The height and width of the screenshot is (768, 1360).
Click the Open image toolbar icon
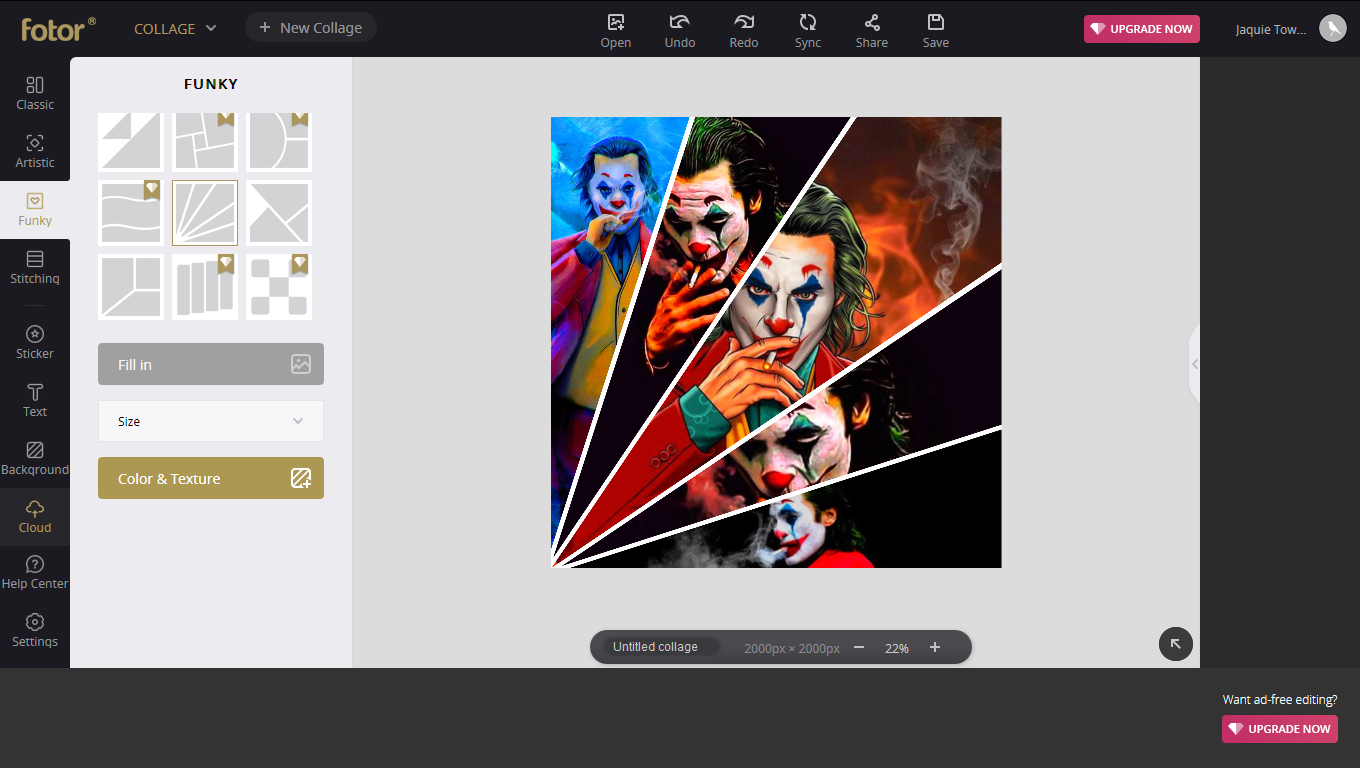pos(616,30)
